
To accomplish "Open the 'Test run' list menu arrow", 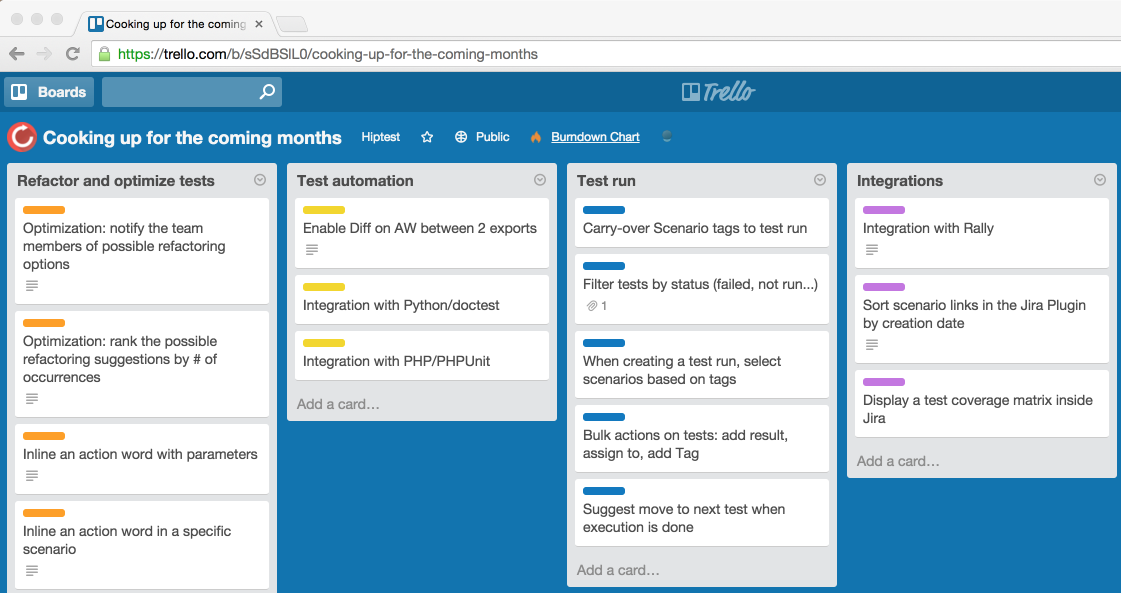I will pyautogui.click(x=820, y=180).
